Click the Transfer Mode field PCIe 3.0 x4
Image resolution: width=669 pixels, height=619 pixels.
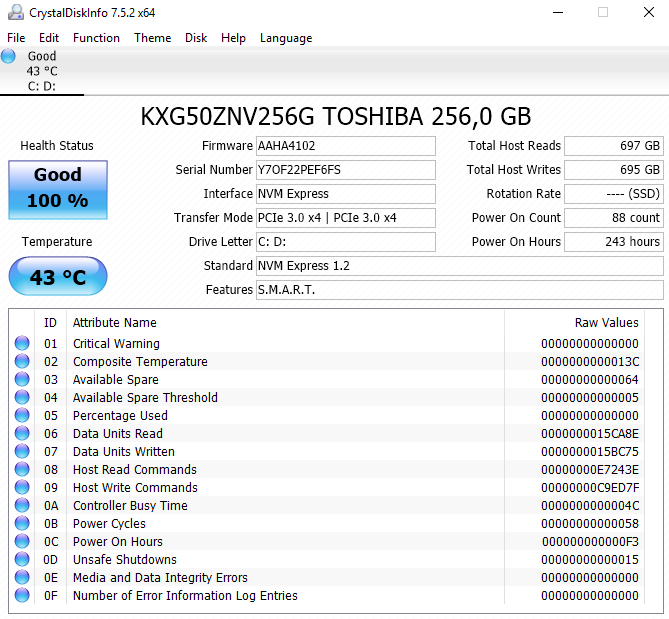(x=346, y=218)
